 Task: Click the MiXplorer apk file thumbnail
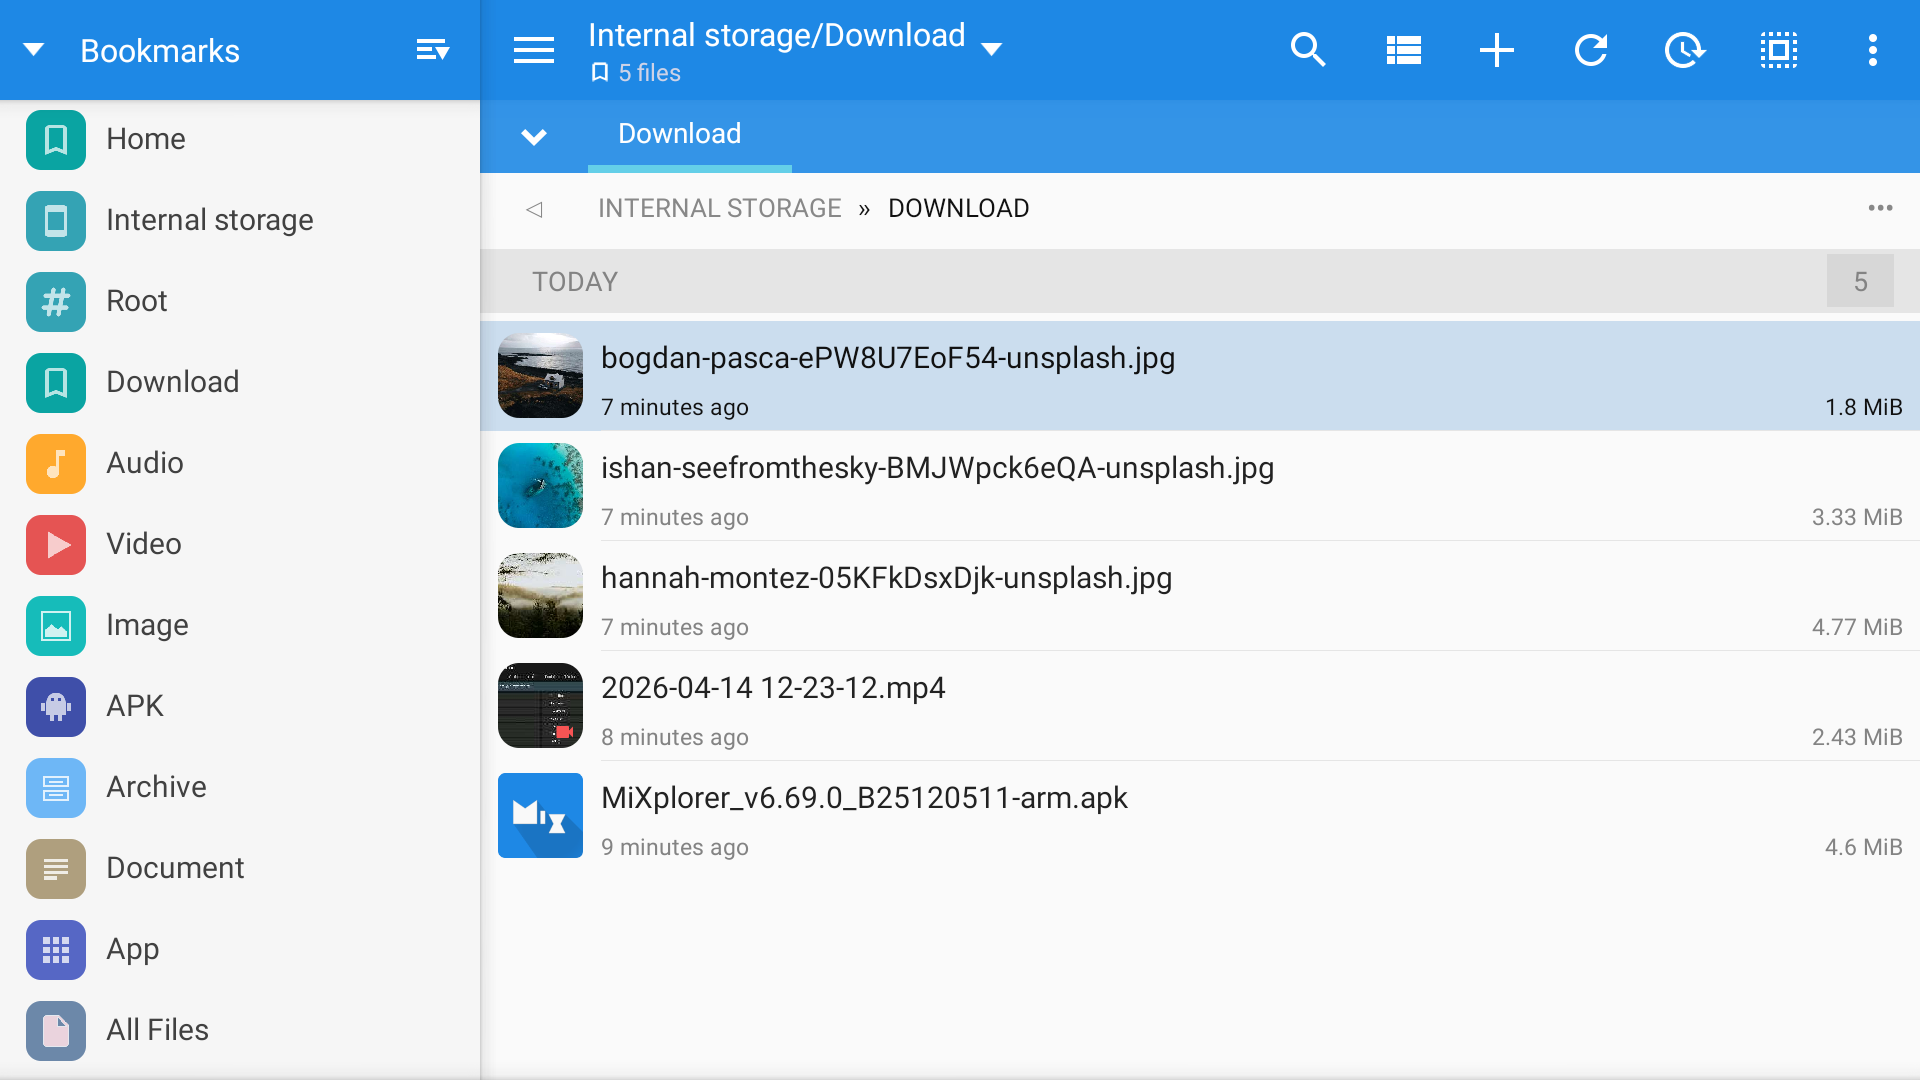540,815
